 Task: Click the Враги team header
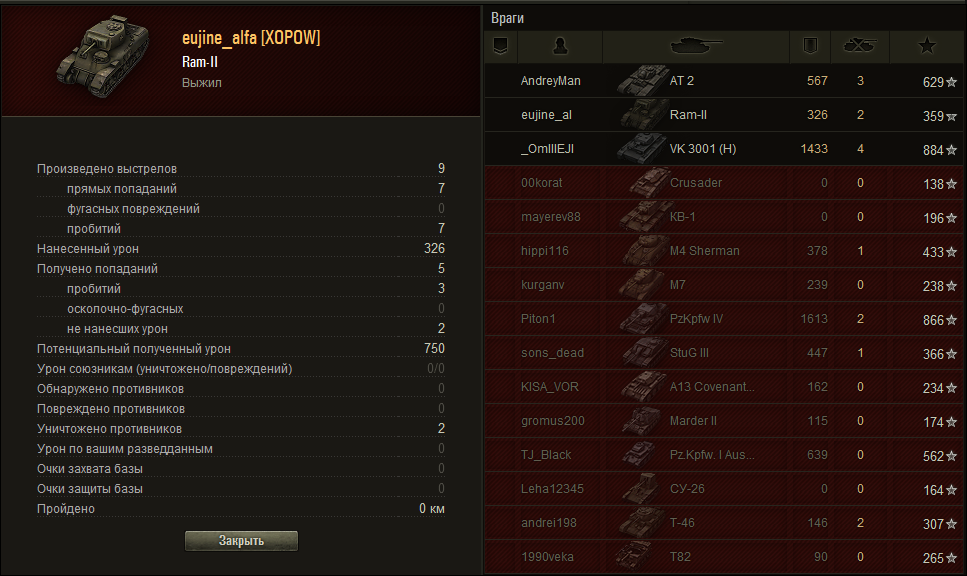click(x=508, y=19)
